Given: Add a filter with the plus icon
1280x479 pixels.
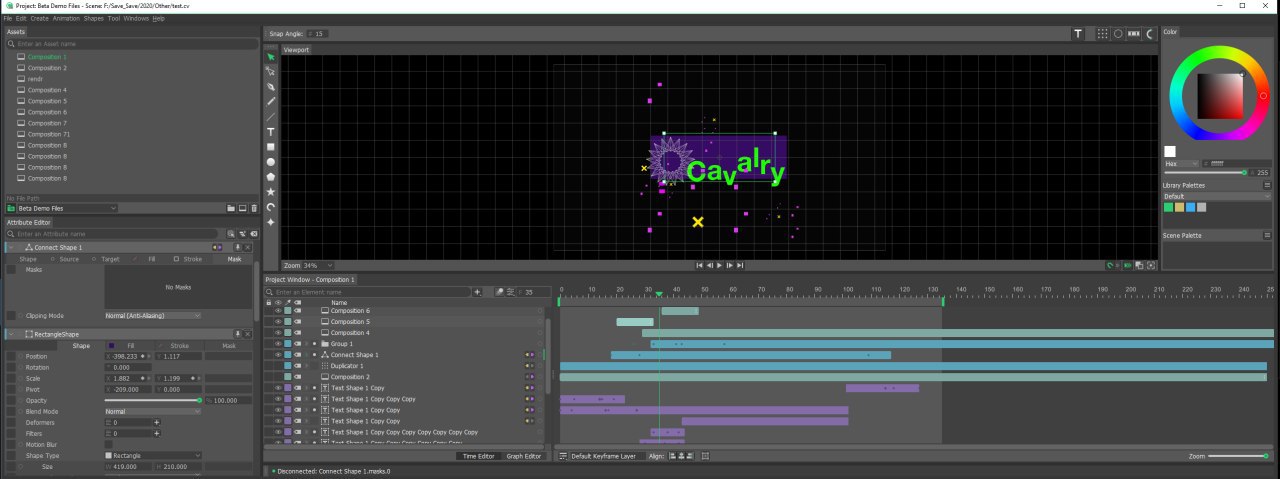Looking at the screenshot, I should coord(156,434).
